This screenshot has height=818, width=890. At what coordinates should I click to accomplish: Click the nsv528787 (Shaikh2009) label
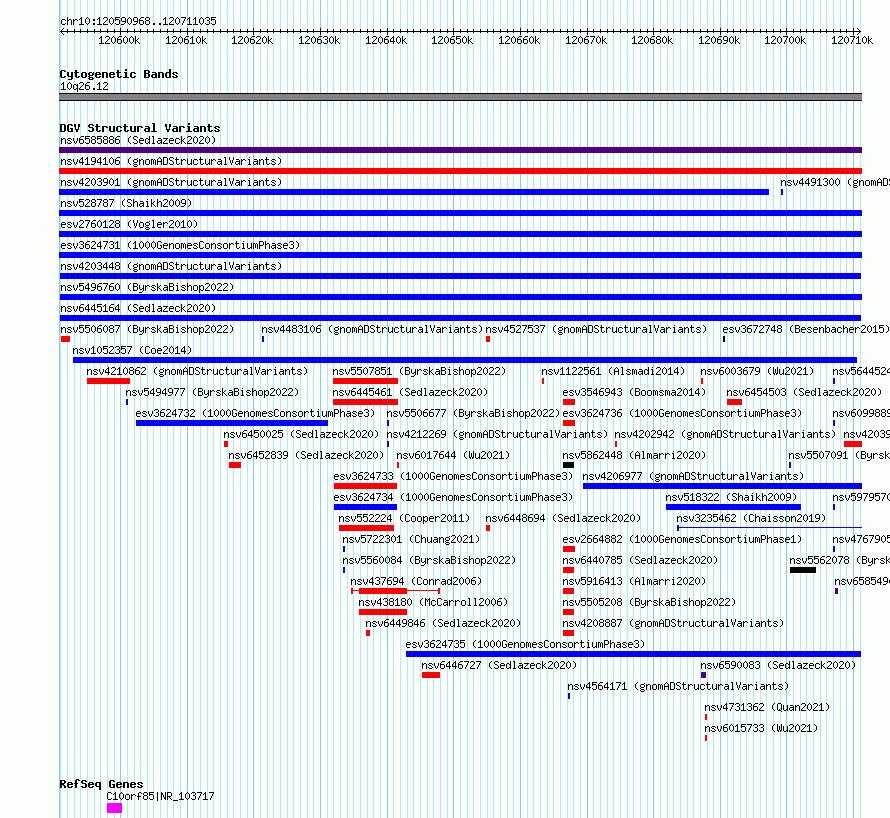tap(126, 203)
